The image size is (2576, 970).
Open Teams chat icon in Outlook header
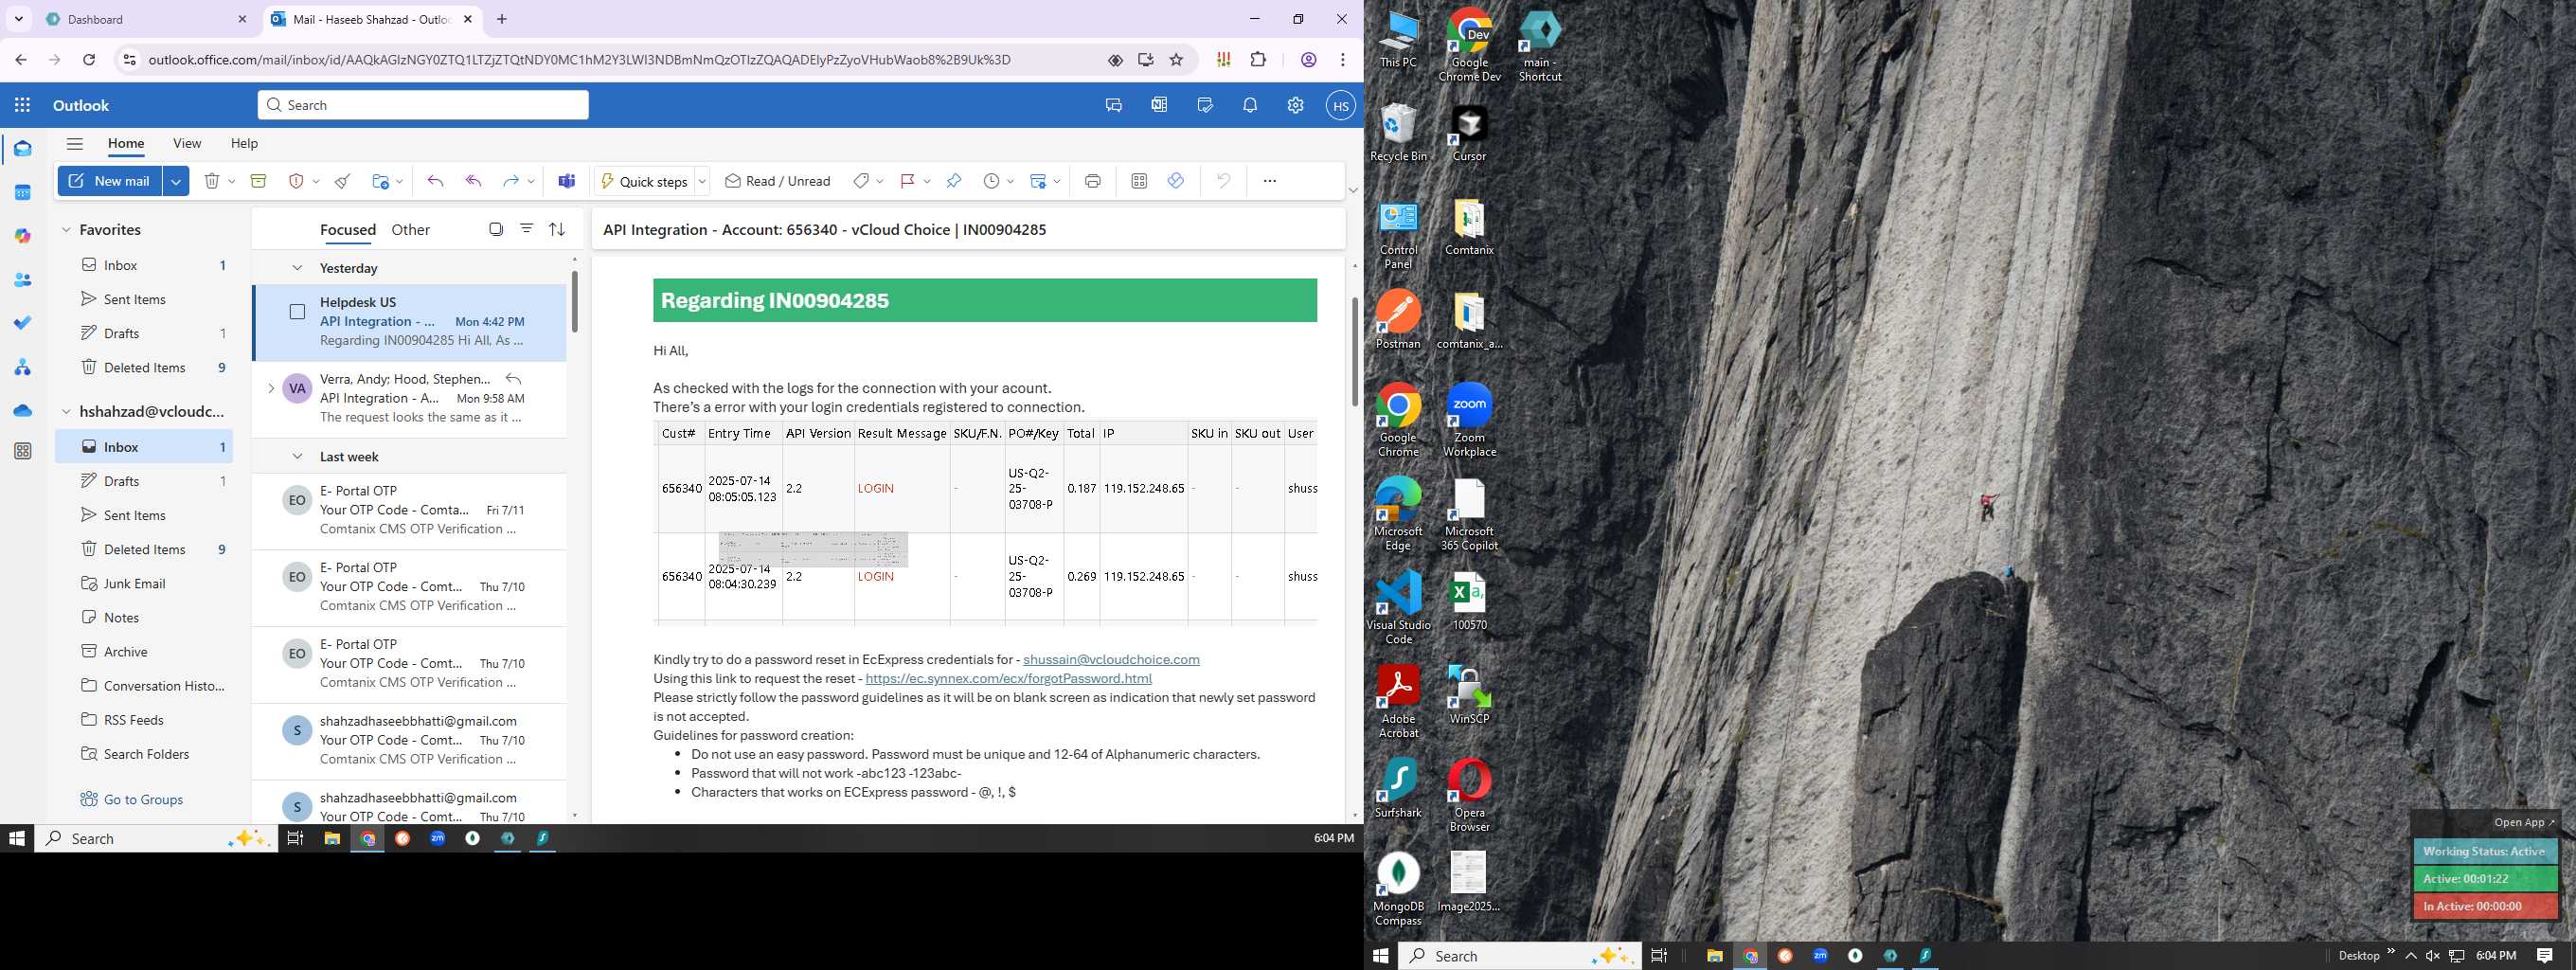pos(1113,105)
